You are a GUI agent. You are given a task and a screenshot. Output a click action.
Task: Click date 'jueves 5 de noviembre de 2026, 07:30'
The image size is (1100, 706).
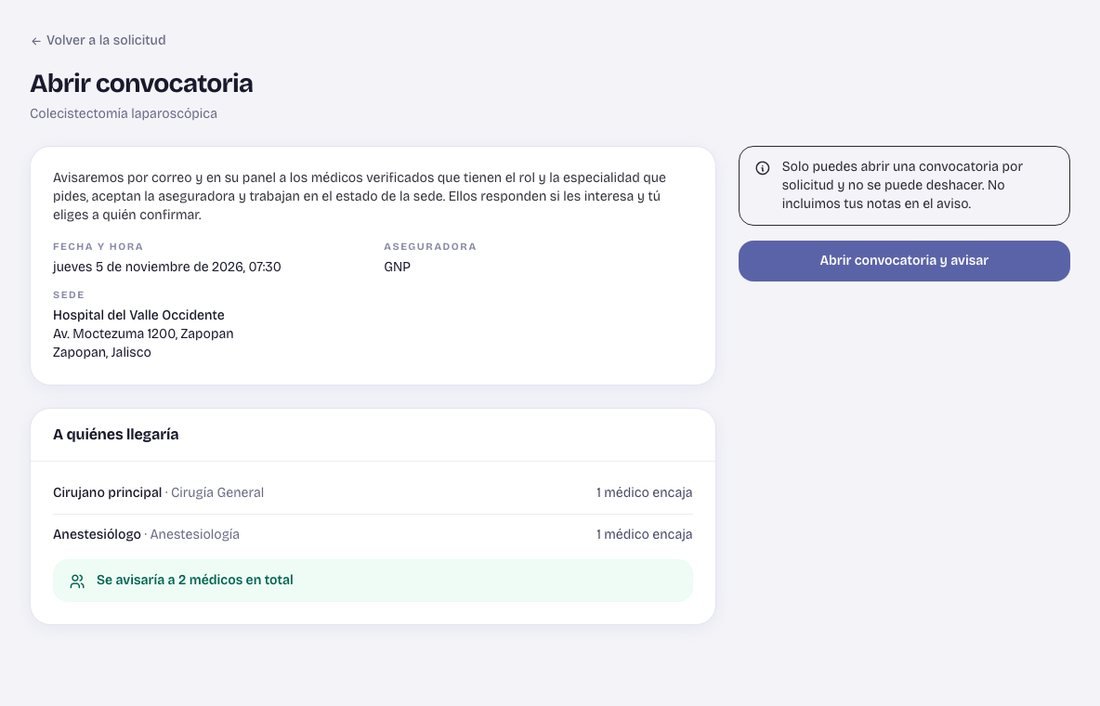coord(167,267)
